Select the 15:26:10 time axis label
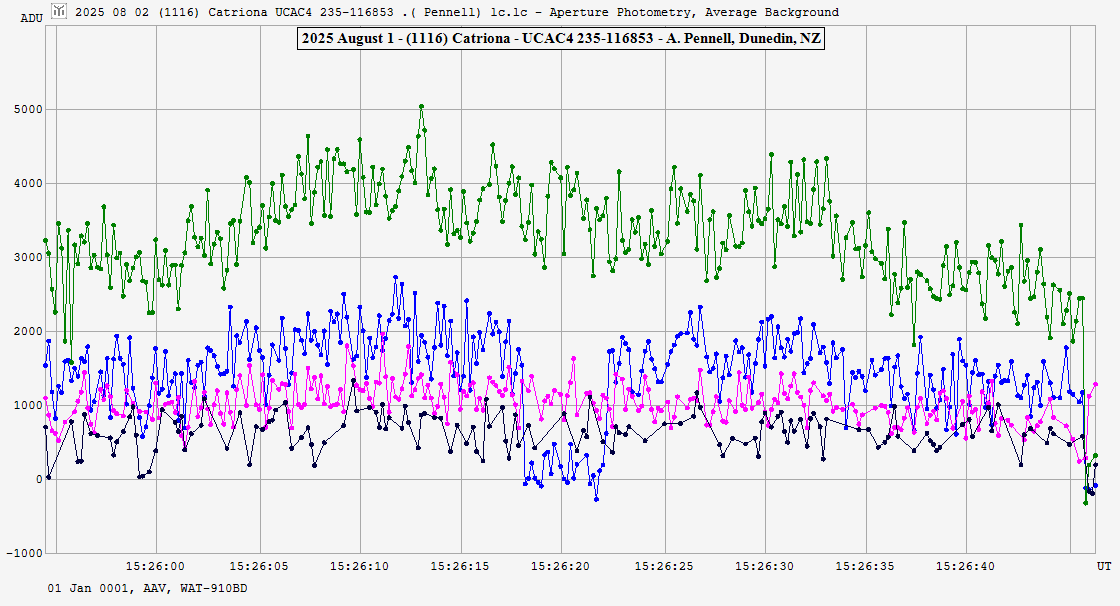This screenshot has height=606, width=1120. tap(358, 566)
